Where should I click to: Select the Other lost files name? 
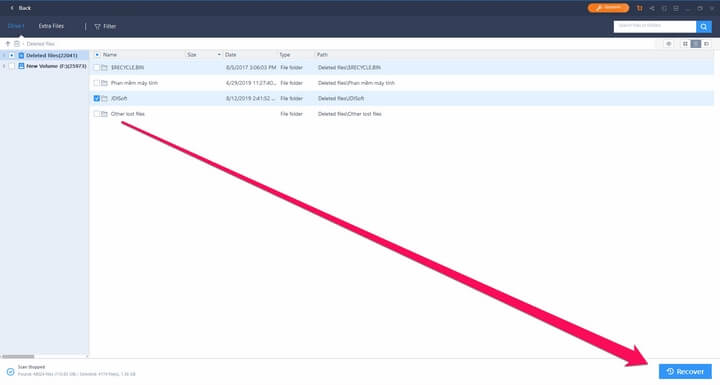tap(128, 114)
